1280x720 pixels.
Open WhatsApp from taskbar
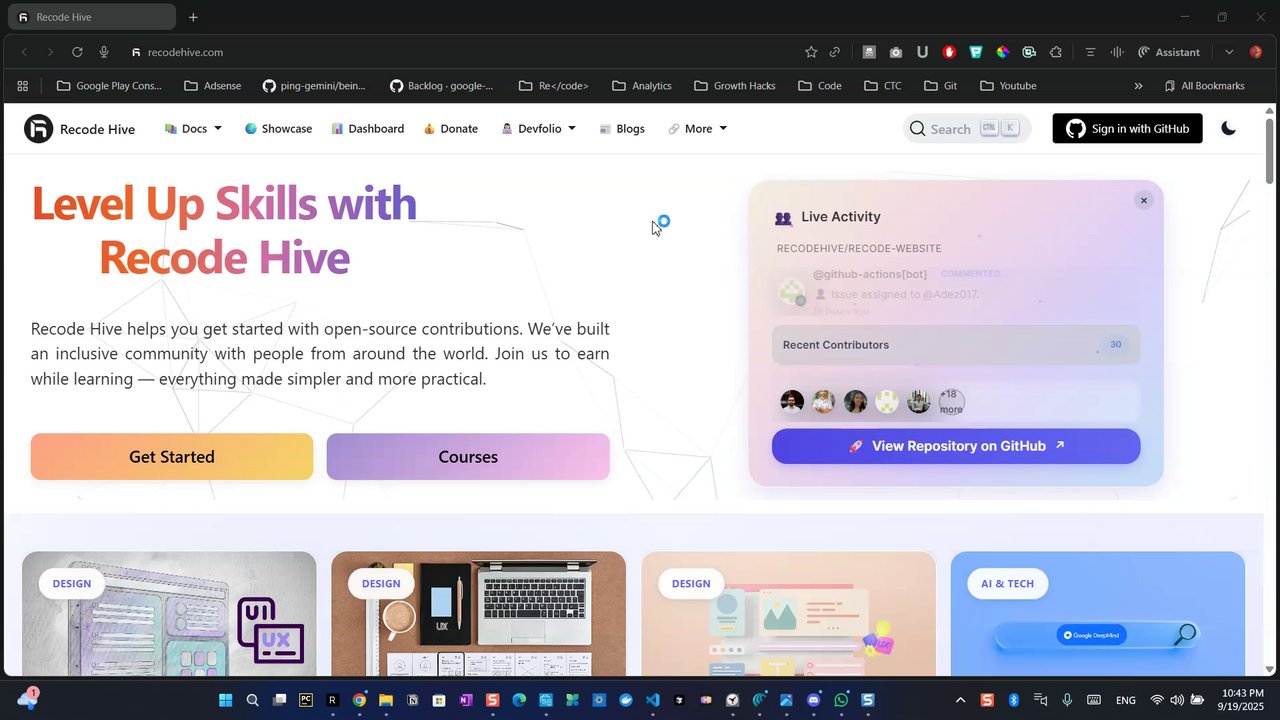(841, 700)
